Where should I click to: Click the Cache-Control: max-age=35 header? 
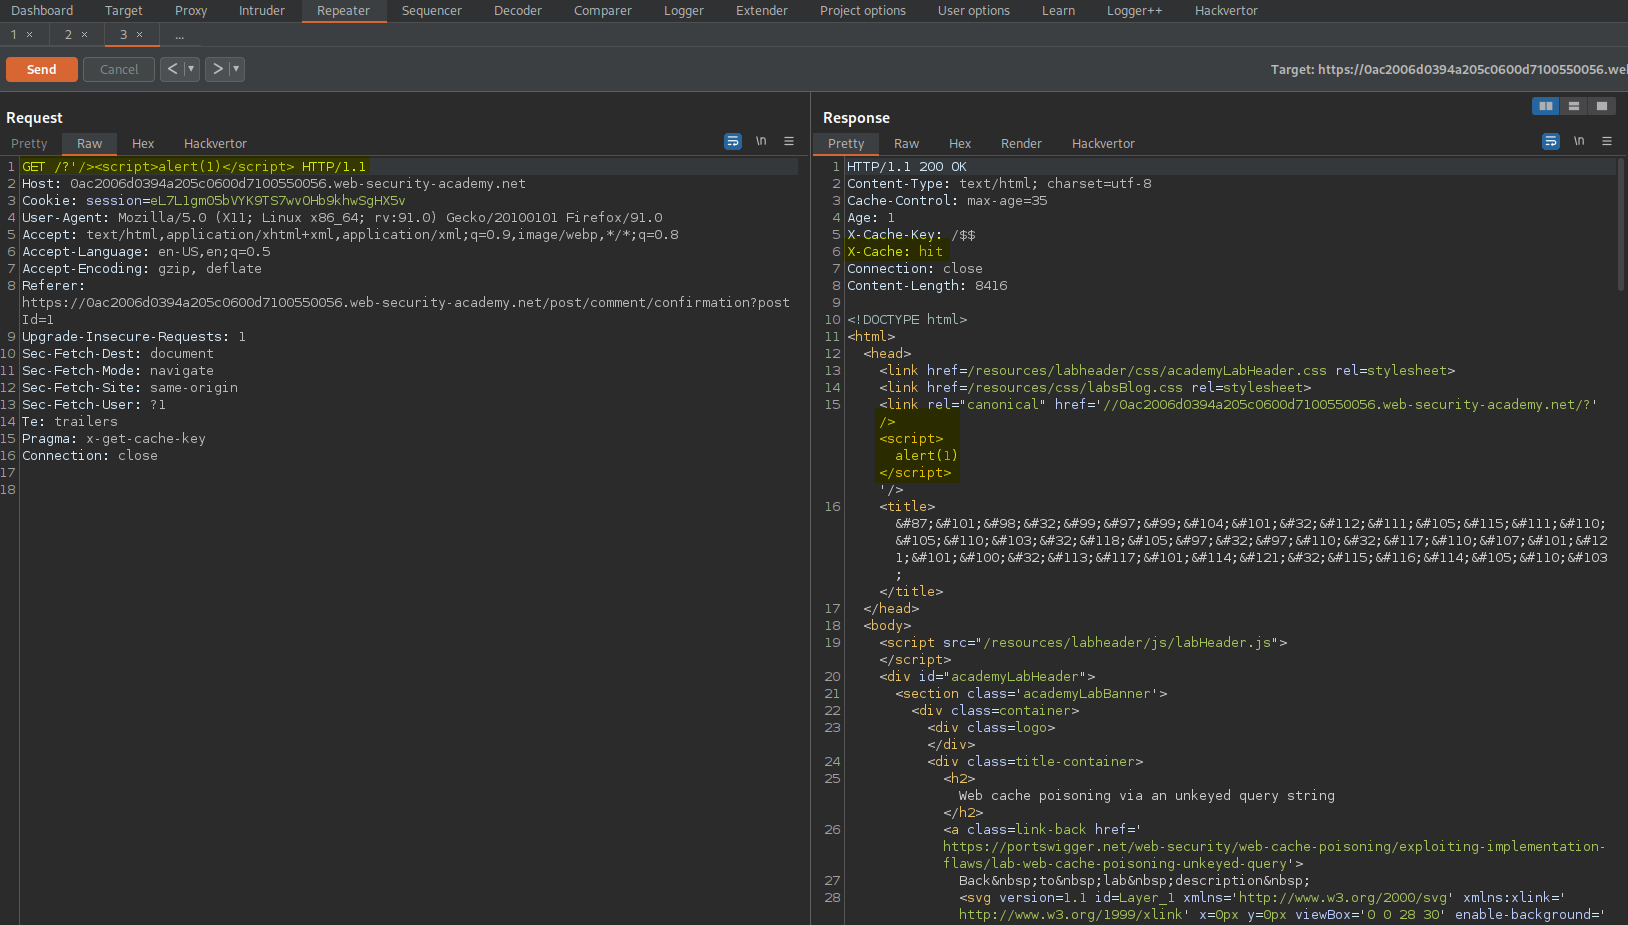tap(947, 201)
